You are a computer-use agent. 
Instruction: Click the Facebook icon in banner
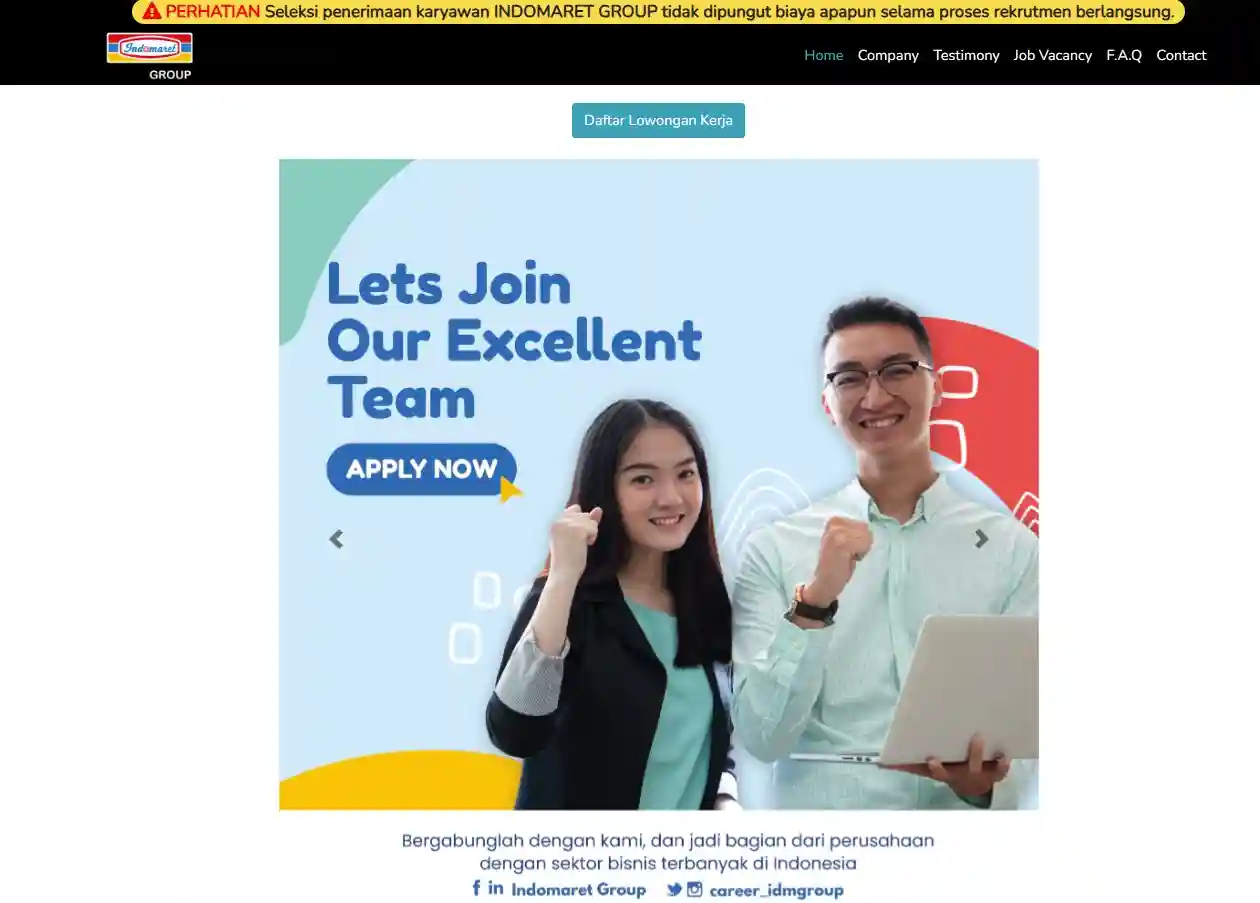tap(476, 888)
